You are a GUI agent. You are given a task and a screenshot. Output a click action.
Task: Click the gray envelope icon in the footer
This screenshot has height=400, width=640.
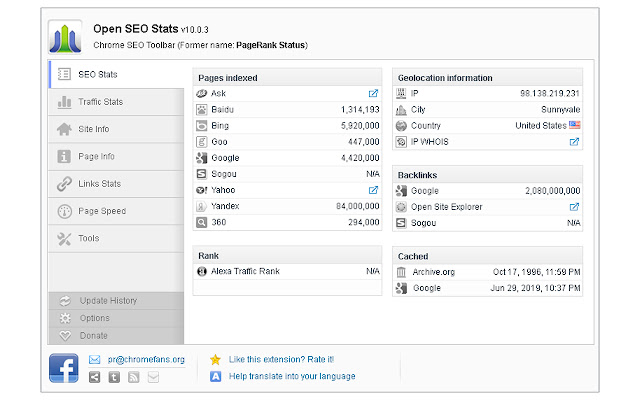point(153,377)
